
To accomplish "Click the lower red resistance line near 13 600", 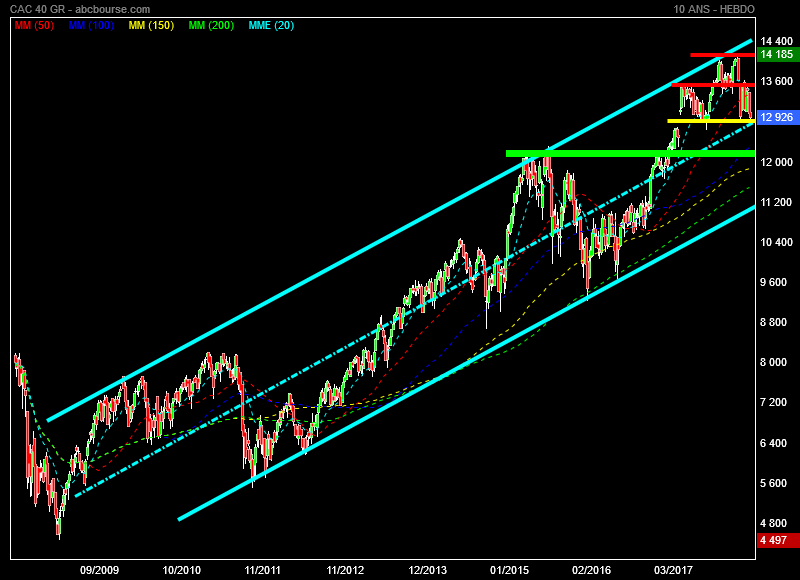I will (713, 85).
